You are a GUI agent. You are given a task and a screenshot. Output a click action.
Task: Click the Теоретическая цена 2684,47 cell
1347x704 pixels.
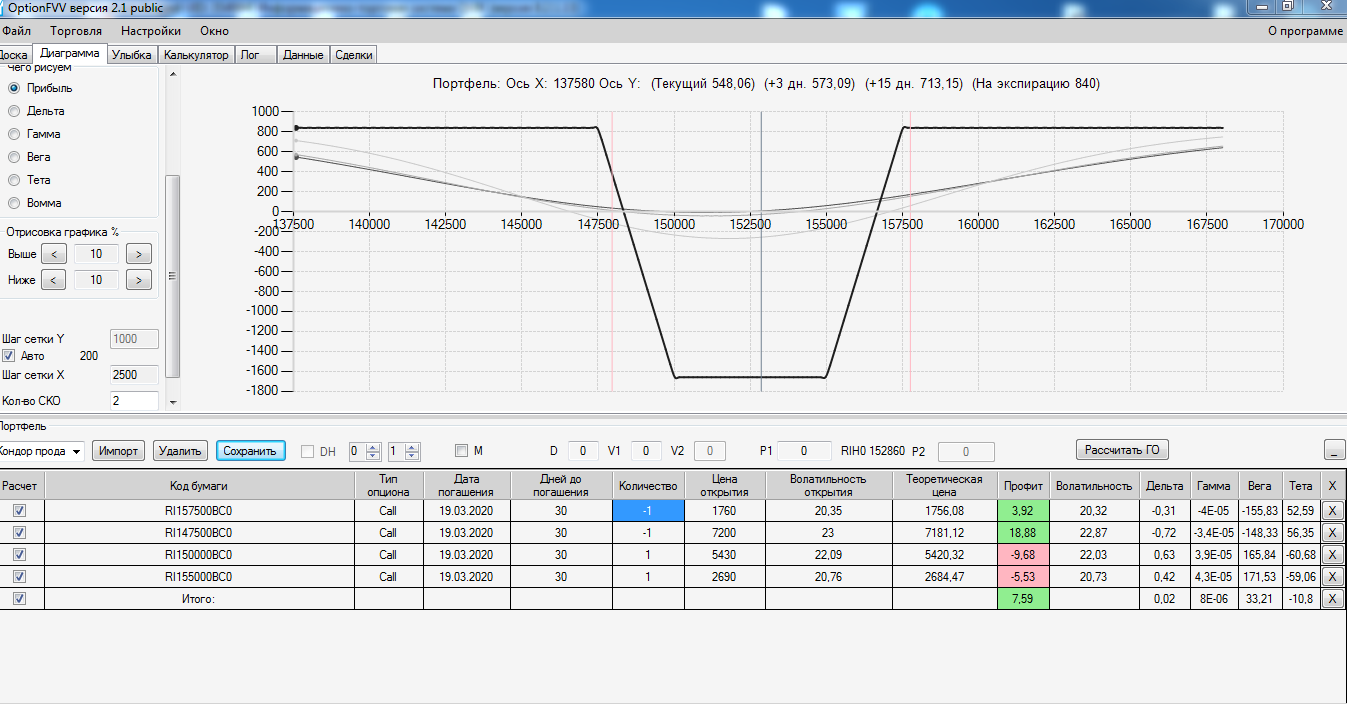(944, 576)
